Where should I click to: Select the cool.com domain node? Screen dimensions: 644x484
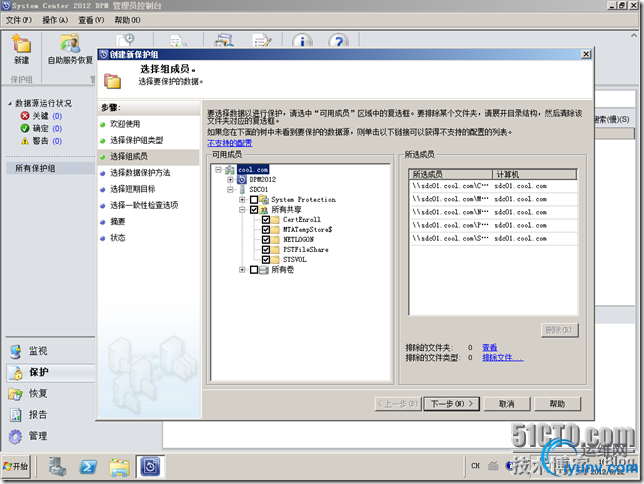click(253, 170)
